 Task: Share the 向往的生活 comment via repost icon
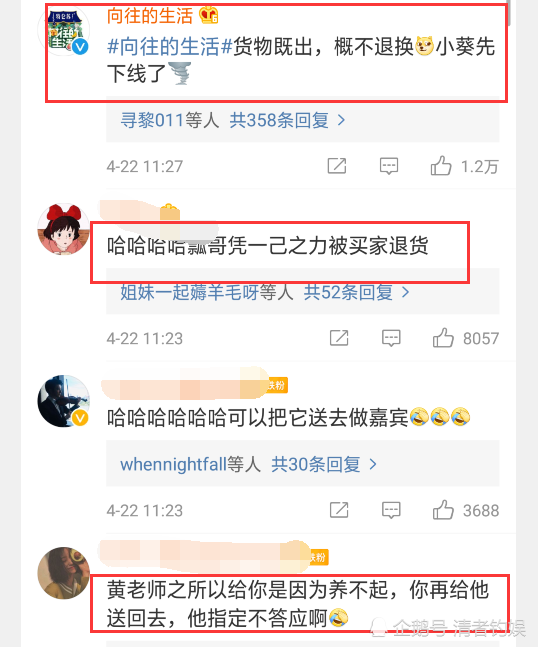click(x=337, y=166)
